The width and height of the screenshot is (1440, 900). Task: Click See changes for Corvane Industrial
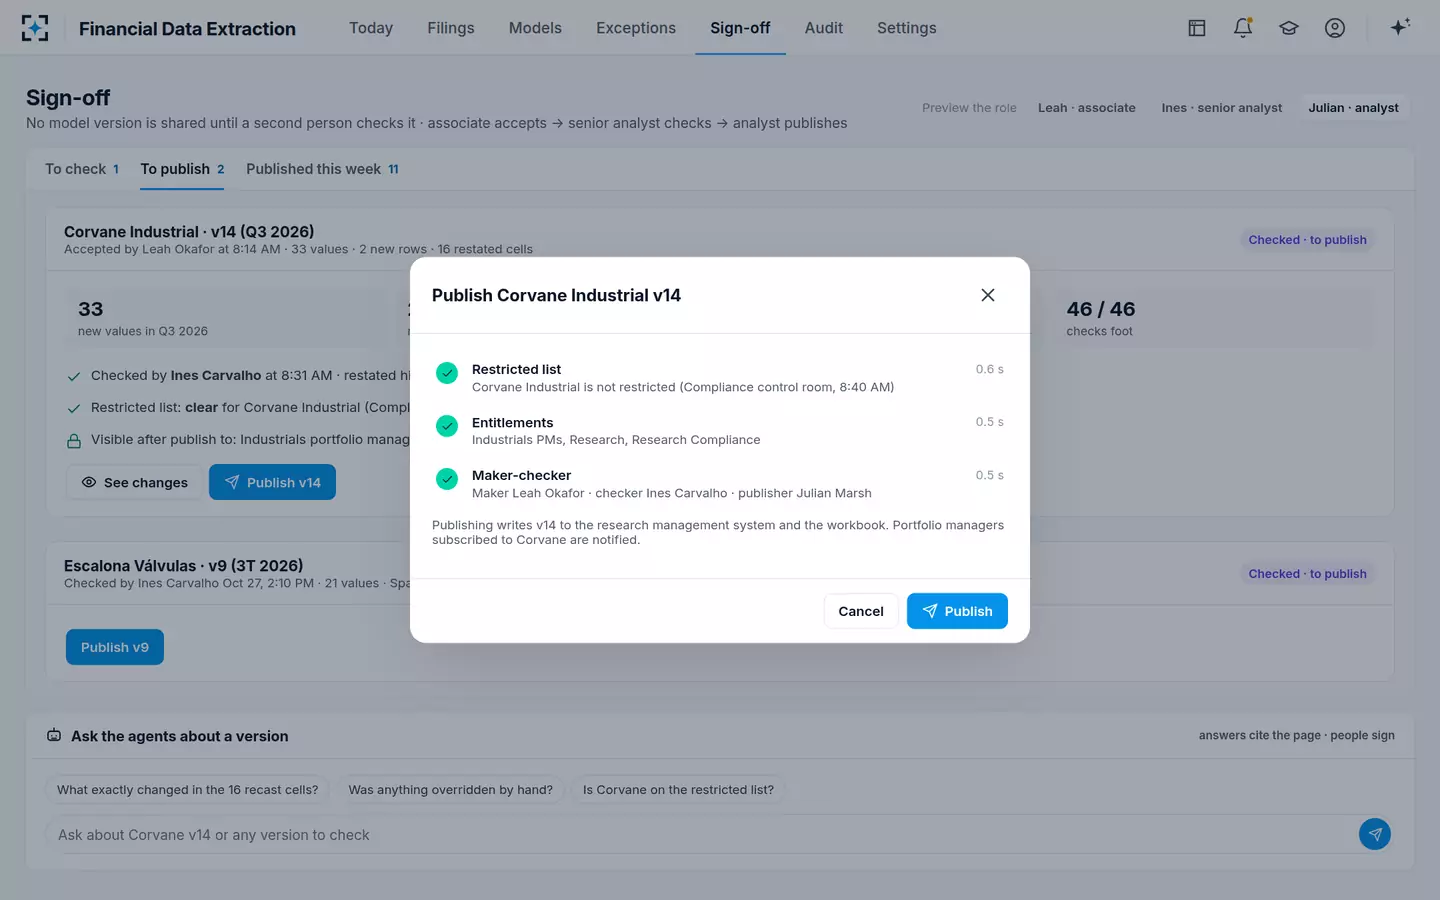click(x=134, y=482)
